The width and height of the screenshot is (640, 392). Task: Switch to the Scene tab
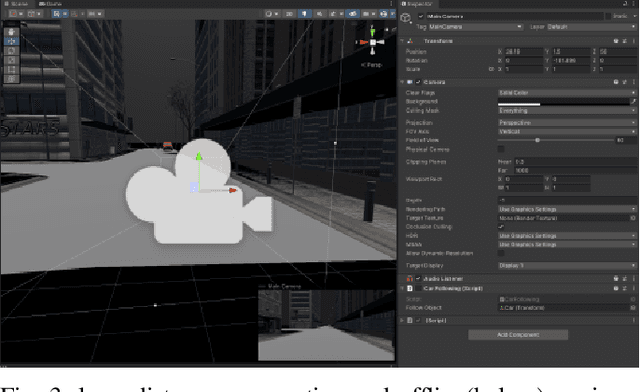point(17,4)
